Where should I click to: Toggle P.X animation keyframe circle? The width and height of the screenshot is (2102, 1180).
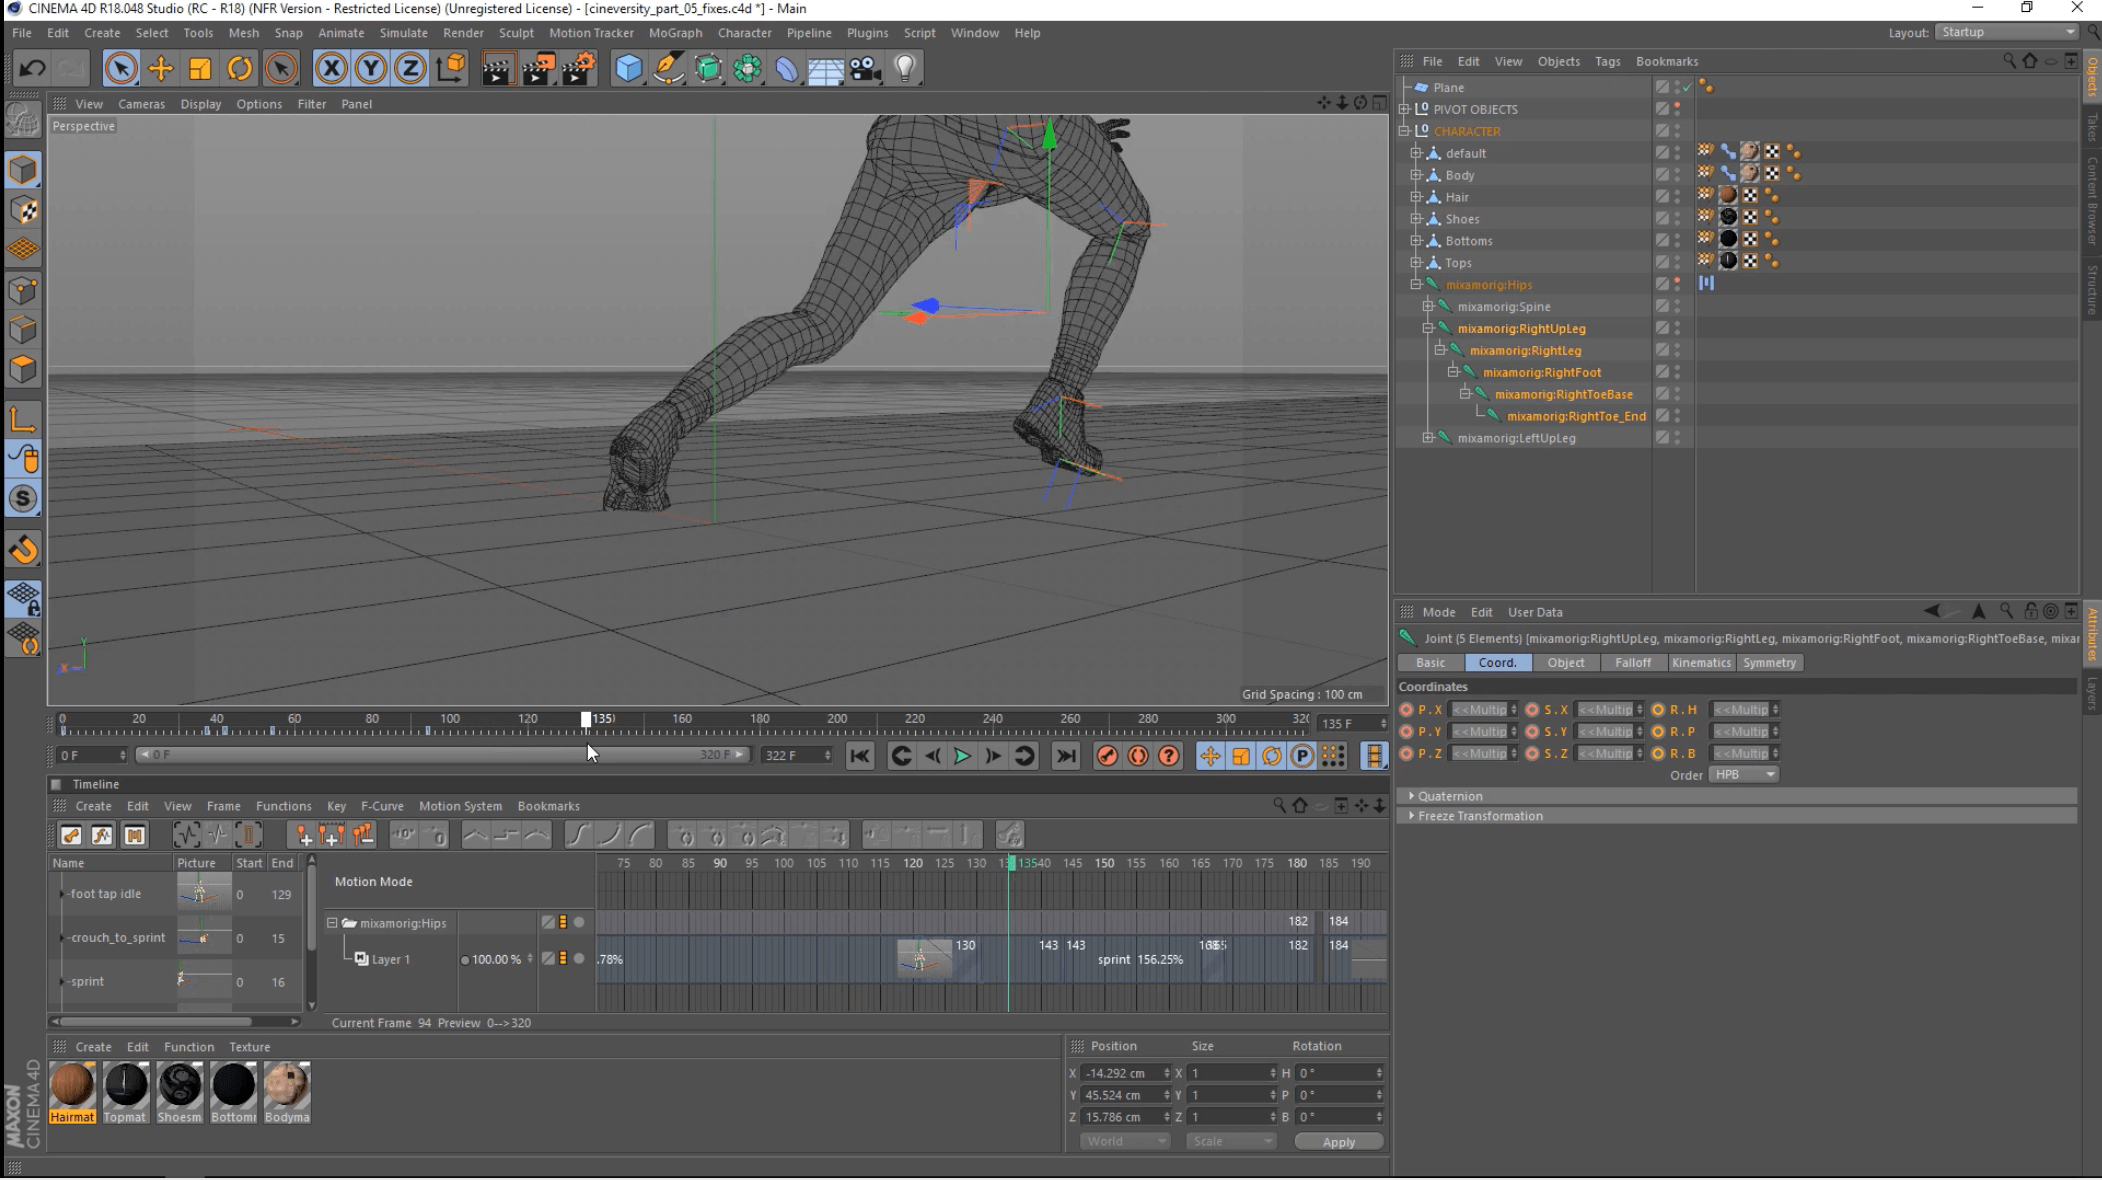pyautogui.click(x=1406, y=710)
